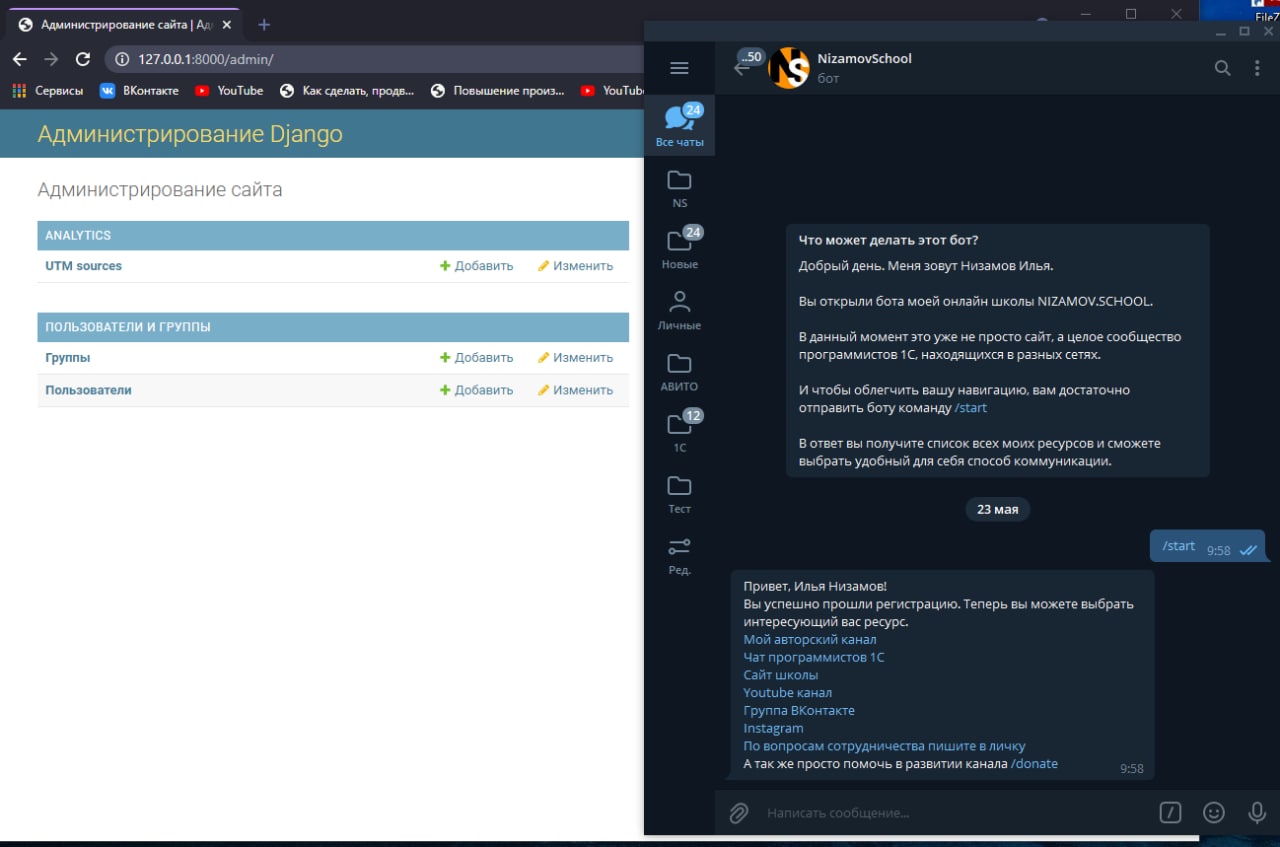The height and width of the screenshot is (847, 1280).
Task: Click Изменить in the Группы row
Action: coord(576,358)
